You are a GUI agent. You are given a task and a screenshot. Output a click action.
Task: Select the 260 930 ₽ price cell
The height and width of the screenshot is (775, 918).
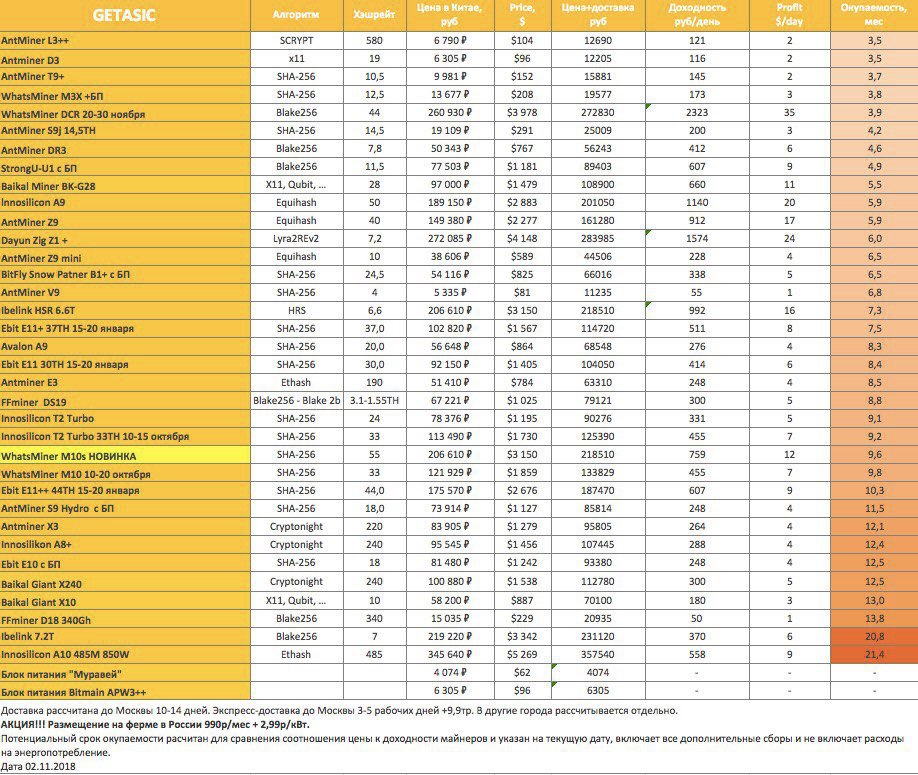click(x=450, y=113)
